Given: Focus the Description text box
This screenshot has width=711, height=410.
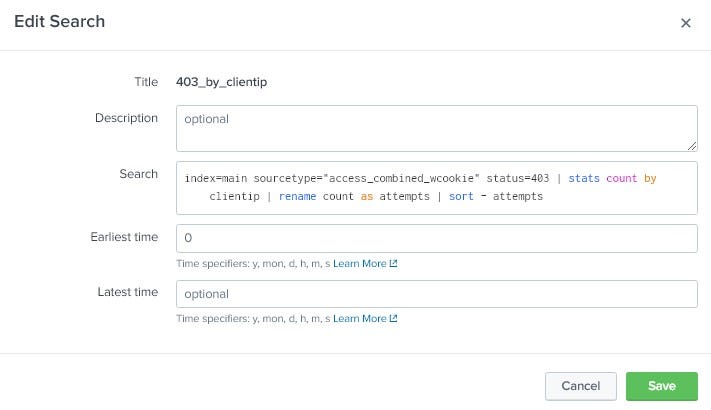Looking at the screenshot, I should [x=436, y=128].
